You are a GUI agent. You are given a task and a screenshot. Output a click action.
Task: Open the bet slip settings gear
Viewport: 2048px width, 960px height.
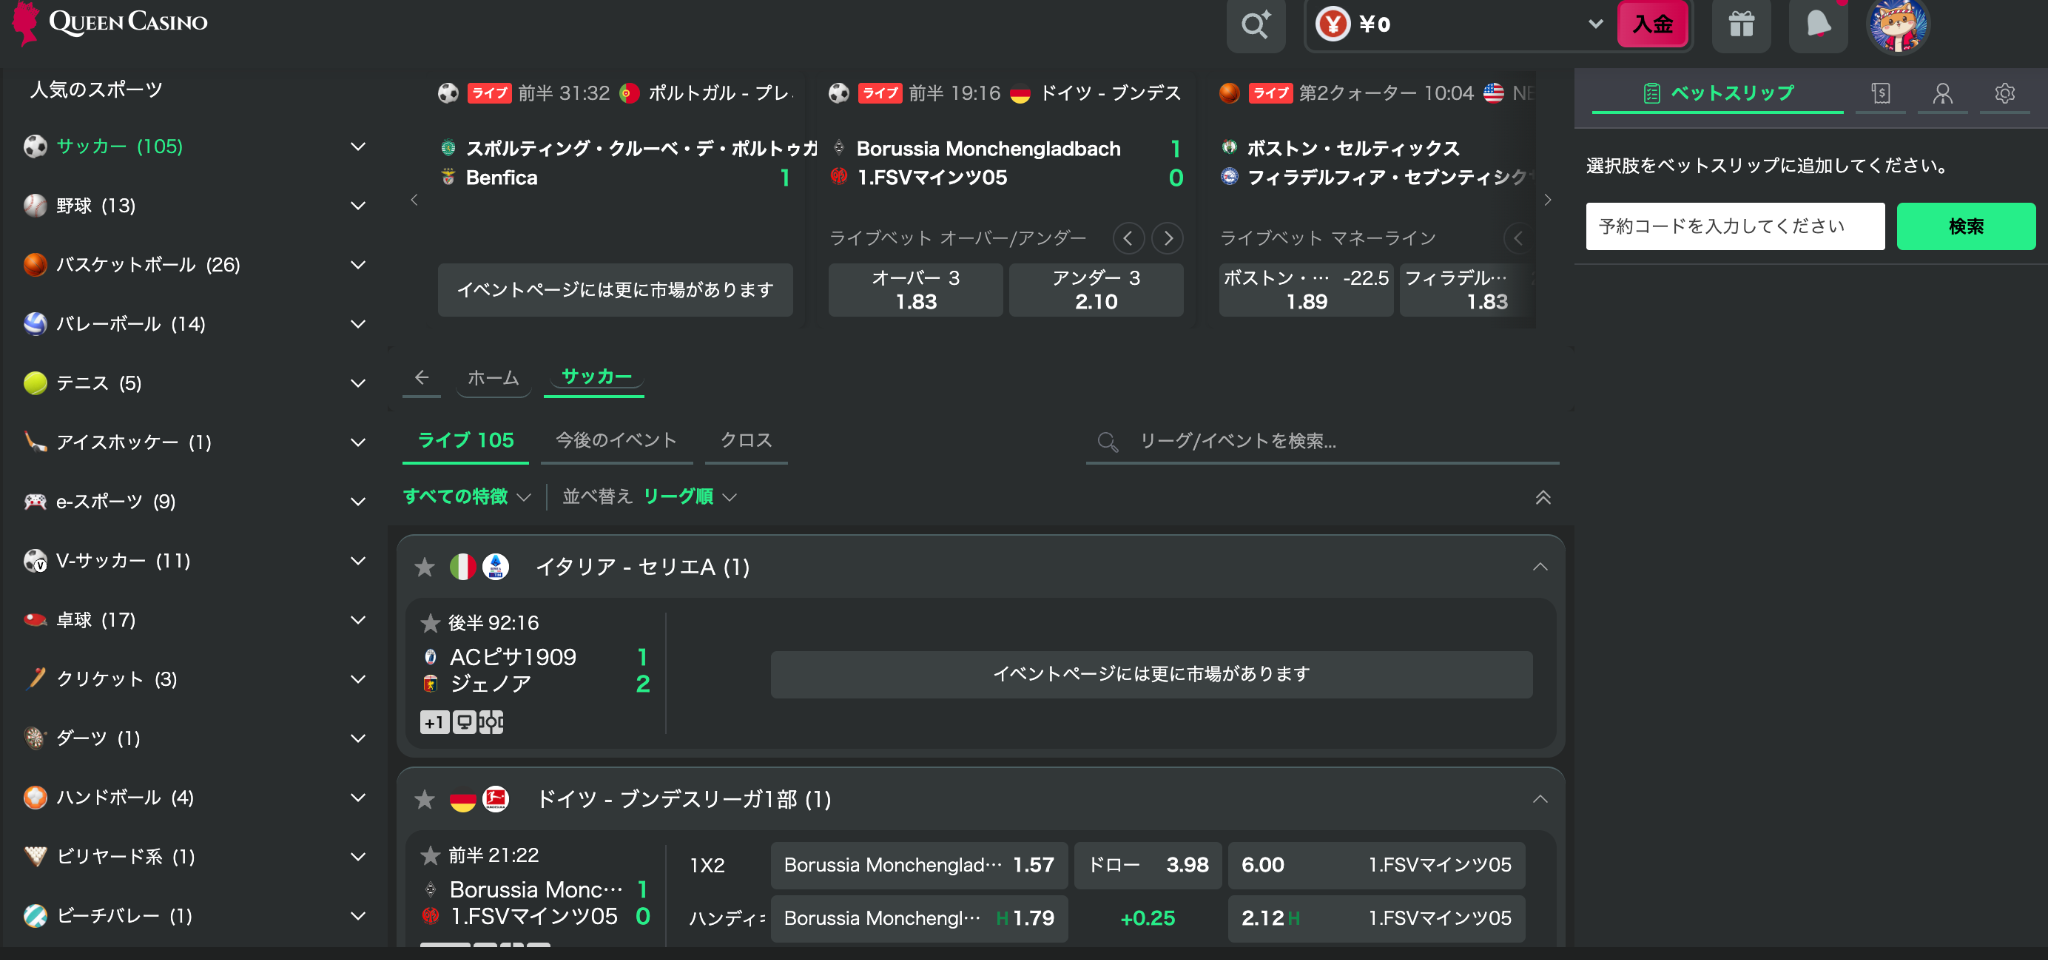(2005, 93)
